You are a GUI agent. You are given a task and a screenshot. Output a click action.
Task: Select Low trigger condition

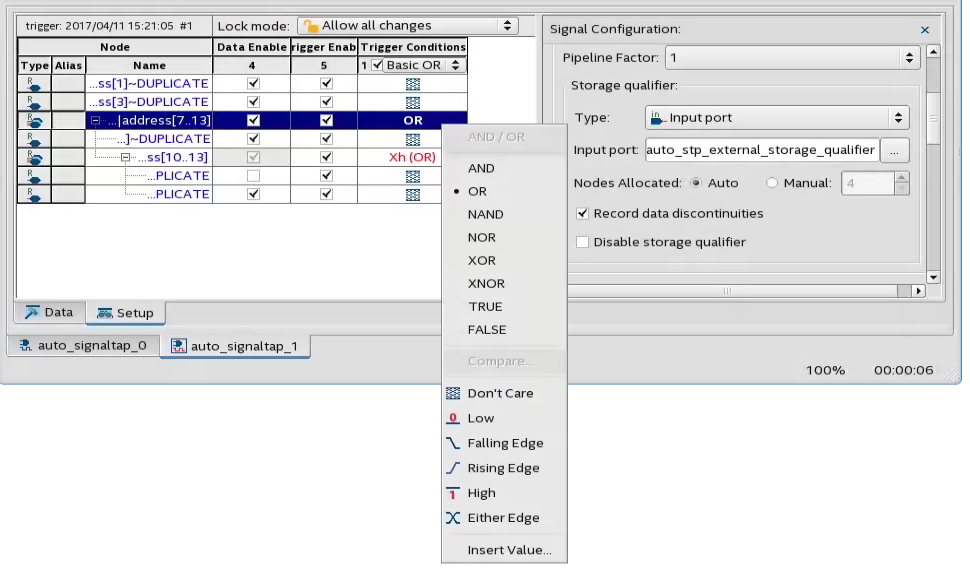click(481, 418)
